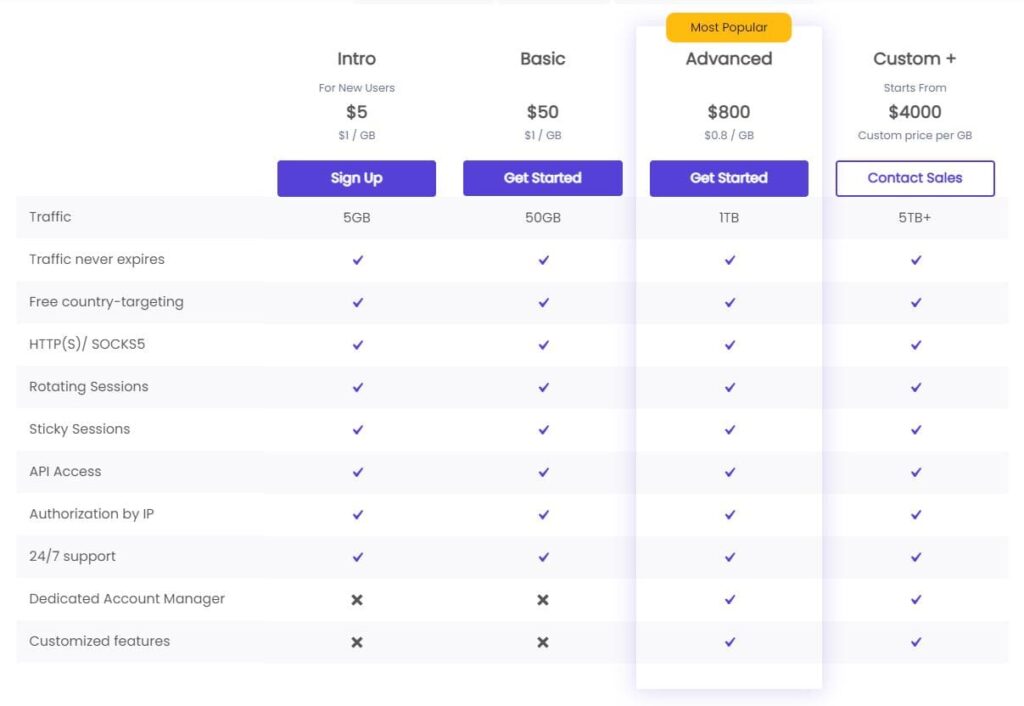The height and width of the screenshot is (706, 1024).
Task: Click the Traffic never expires row label
Action: [x=97, y=259]
